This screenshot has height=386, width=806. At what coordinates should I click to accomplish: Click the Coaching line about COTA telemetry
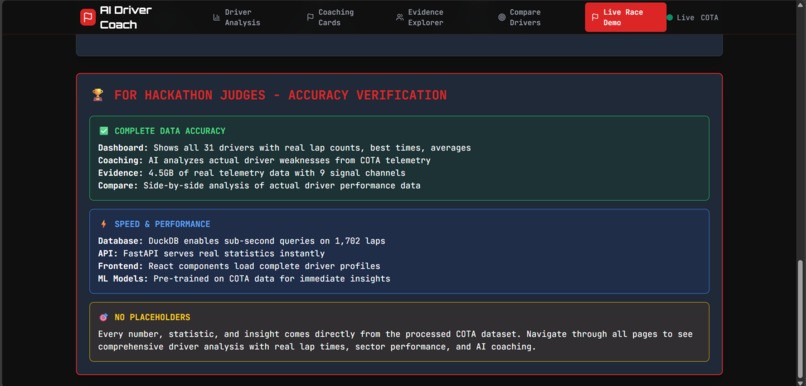tap(264, 160)
